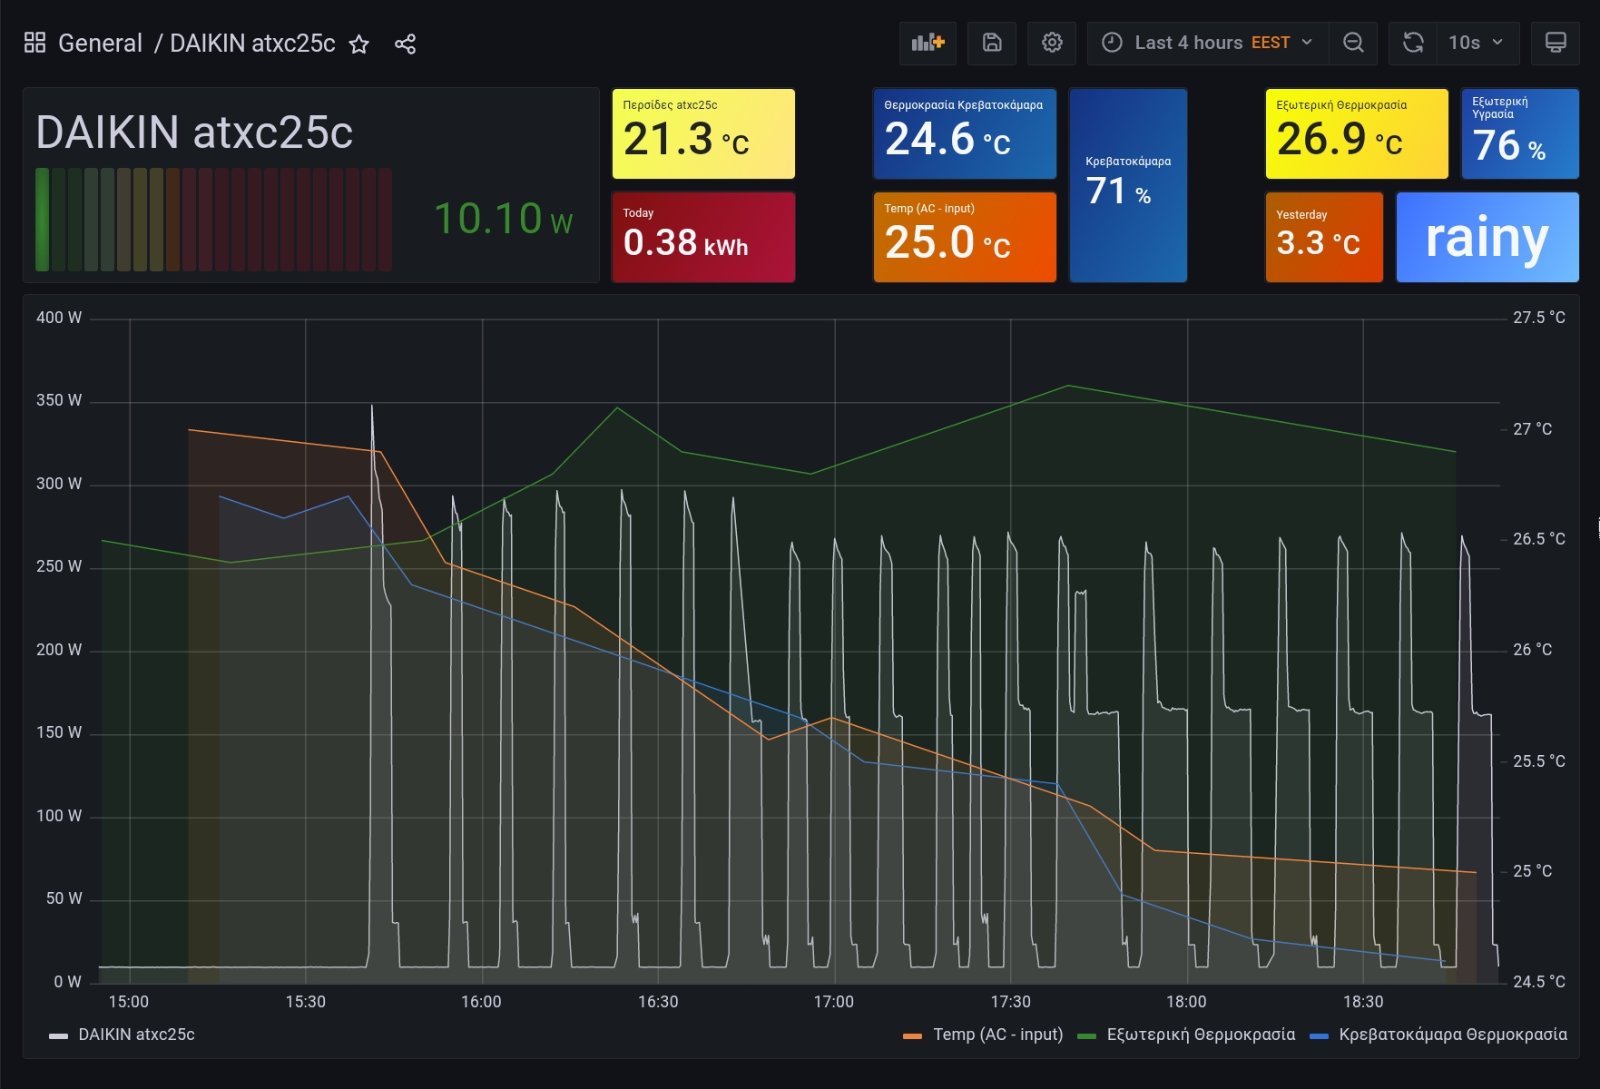Toggle Temp (AC - input) legend series

(x=998, y=1034)
